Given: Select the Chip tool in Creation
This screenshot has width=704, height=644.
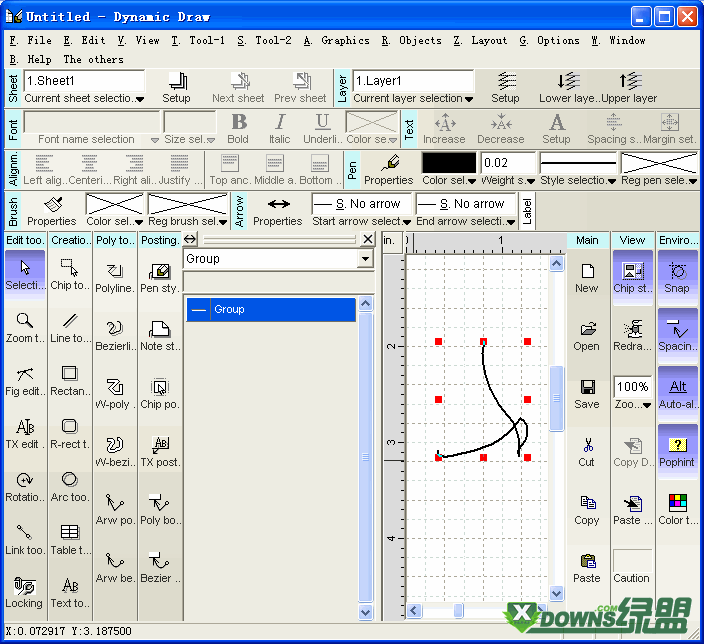Looking at the screenshot, I should click(x=70, y=275).
